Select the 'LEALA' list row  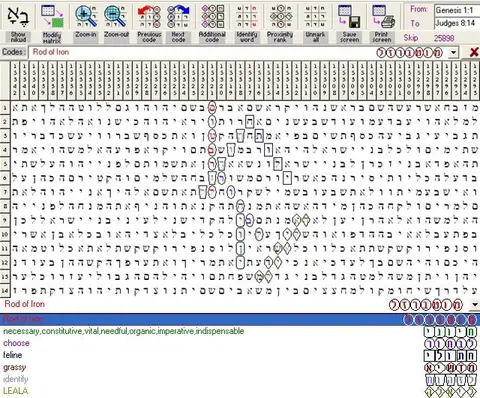(x=240, y=391)
